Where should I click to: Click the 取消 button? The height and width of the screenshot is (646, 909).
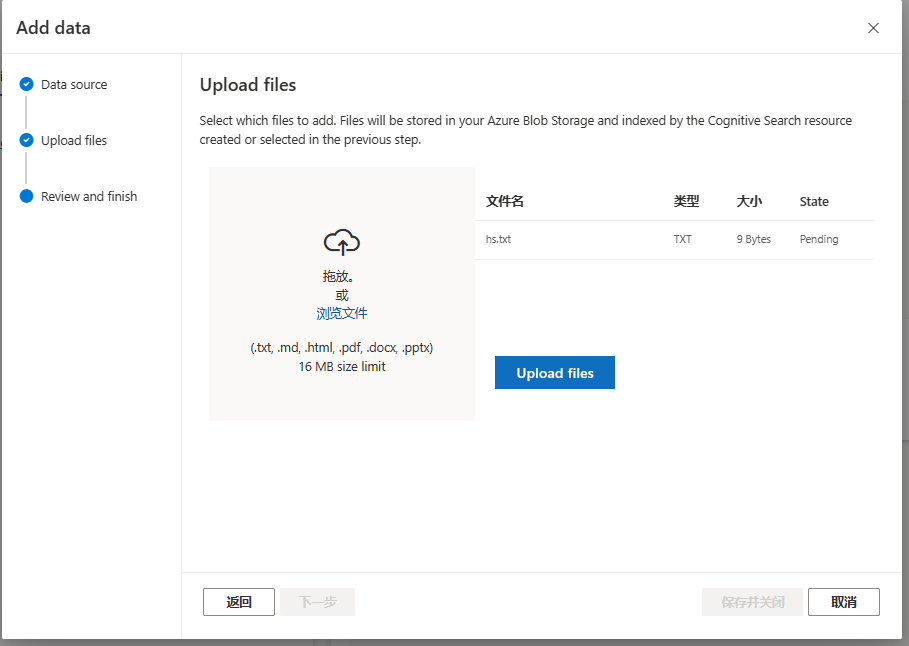point(843,601)
